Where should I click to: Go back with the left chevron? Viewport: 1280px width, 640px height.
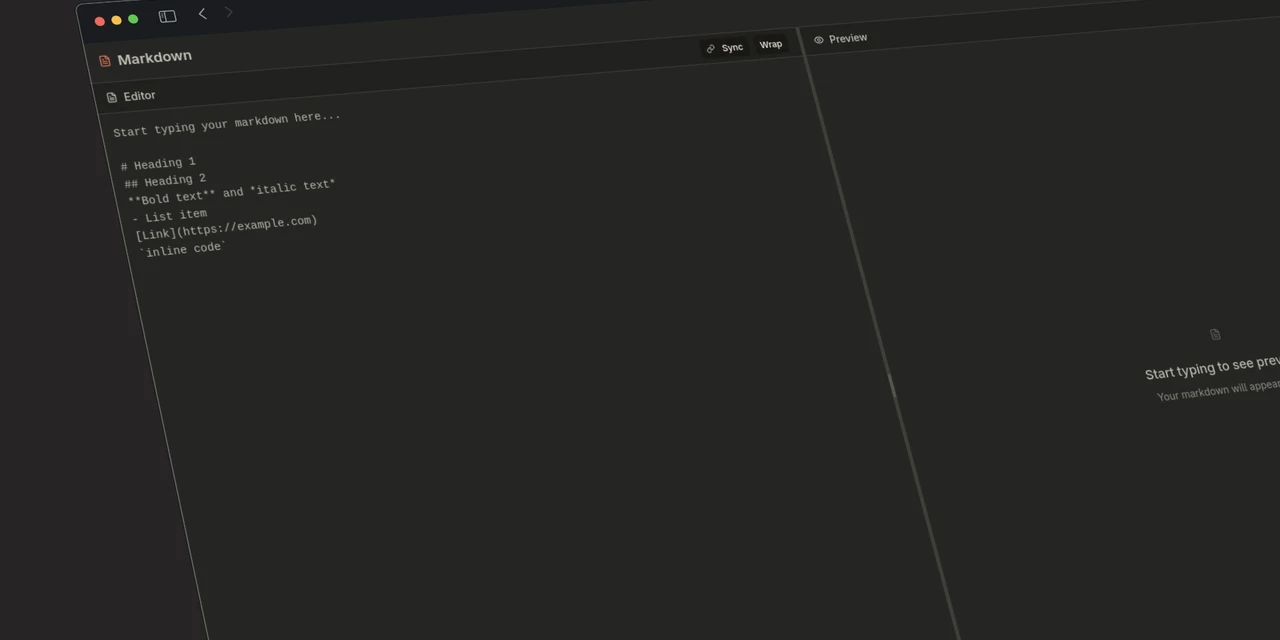coord(202,13)
